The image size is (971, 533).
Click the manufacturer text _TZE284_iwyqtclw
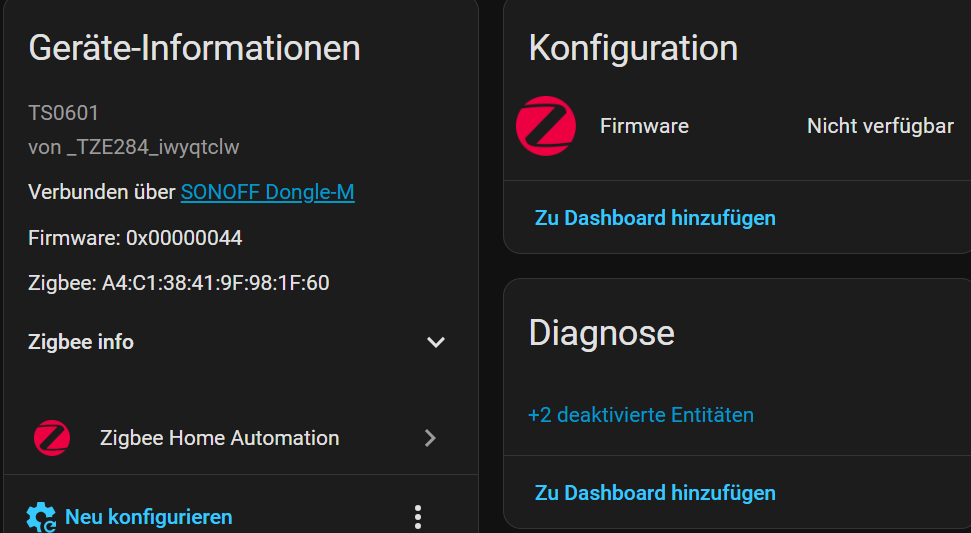[153, 147]
